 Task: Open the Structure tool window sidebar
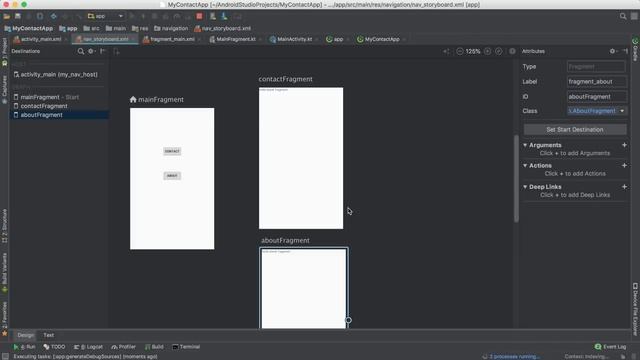click(x=4, y=226)
